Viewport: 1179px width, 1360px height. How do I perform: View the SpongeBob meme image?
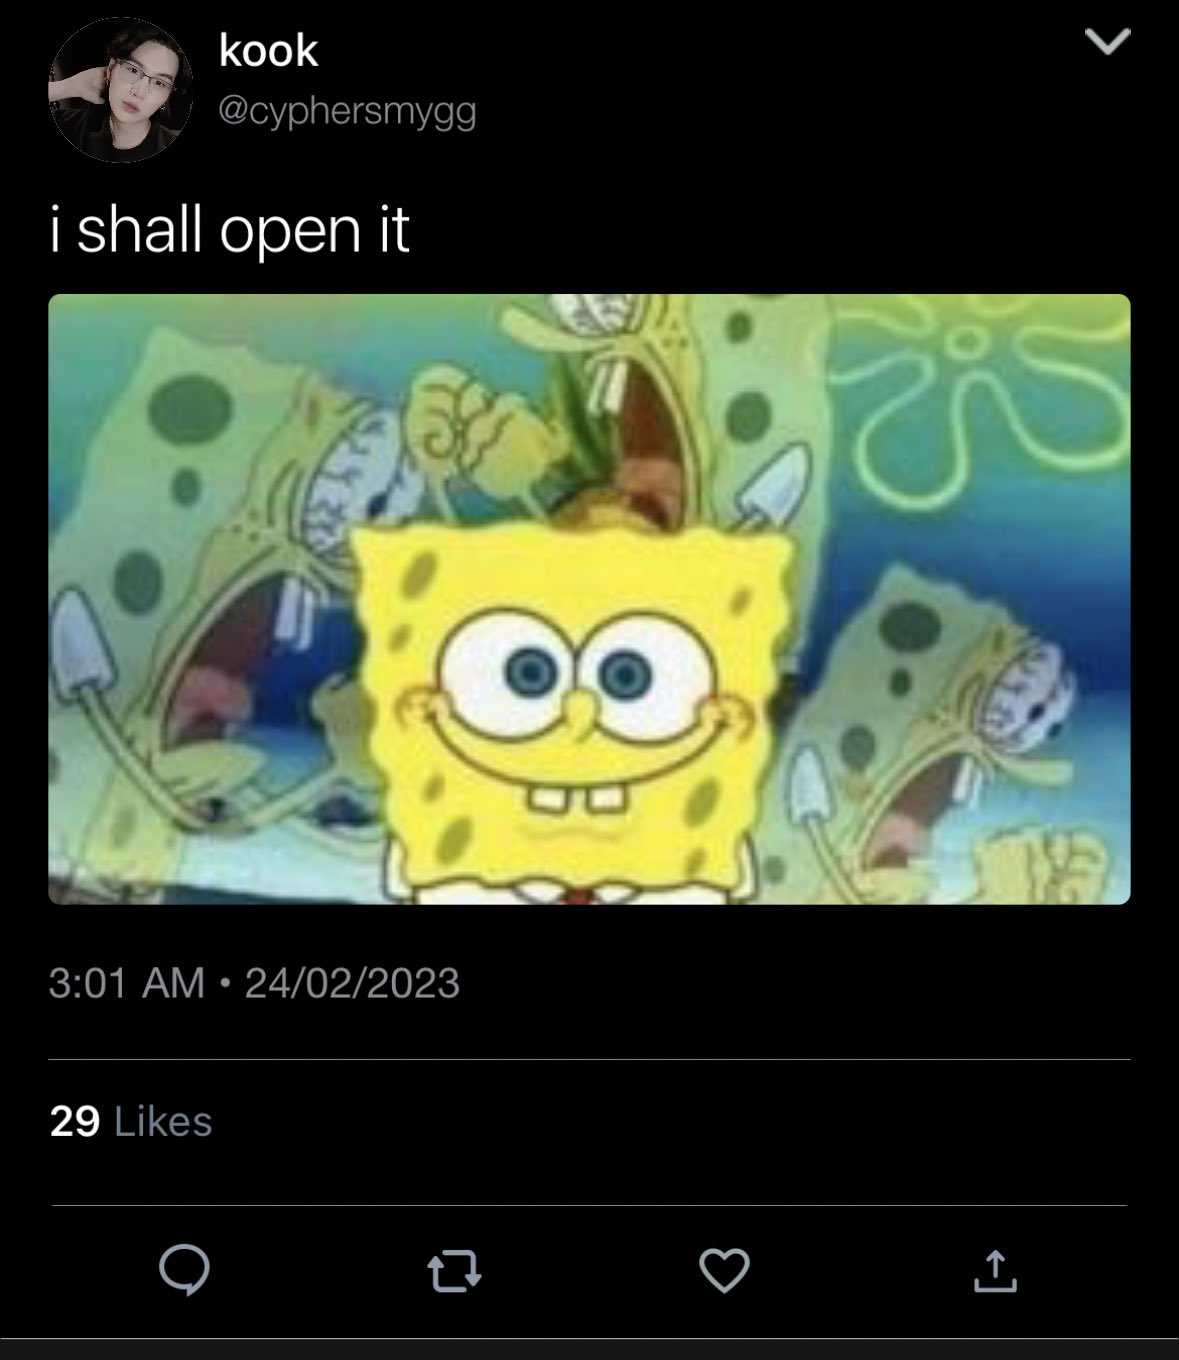click(x=589, y=599)
